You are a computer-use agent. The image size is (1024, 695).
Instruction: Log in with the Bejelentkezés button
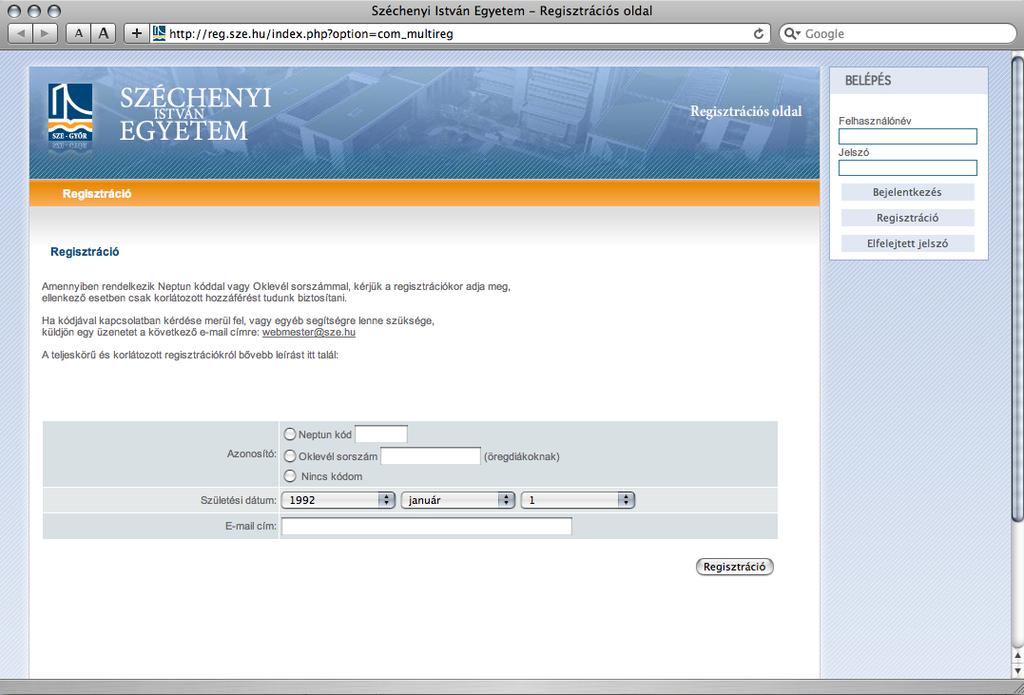908,192
